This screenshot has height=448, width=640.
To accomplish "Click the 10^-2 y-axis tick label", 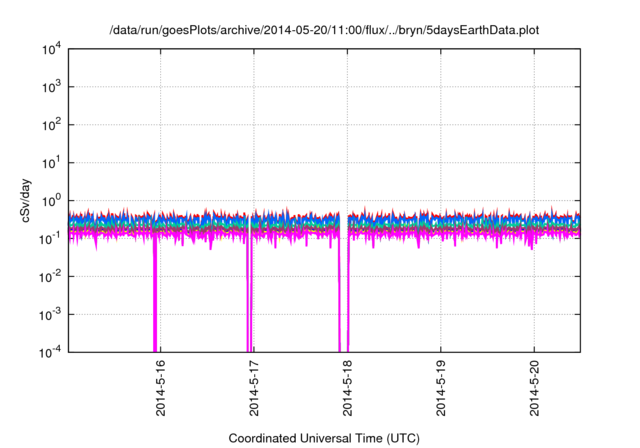I will [50, 277].
